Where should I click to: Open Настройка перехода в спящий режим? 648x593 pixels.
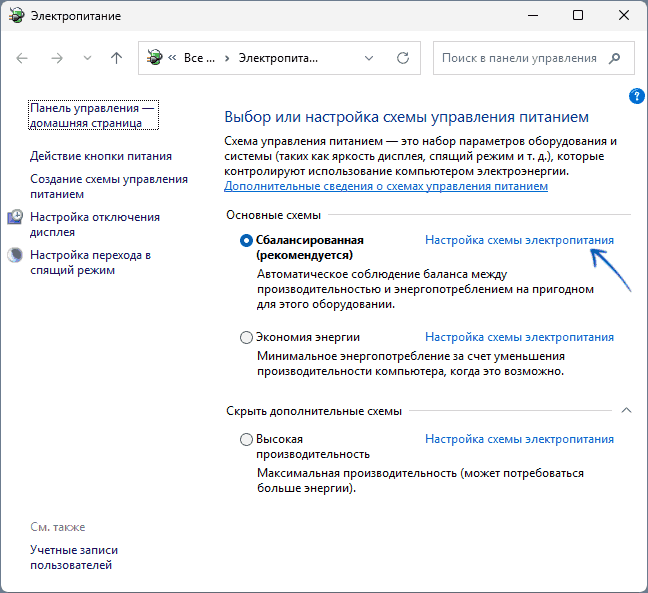point(90,262)
